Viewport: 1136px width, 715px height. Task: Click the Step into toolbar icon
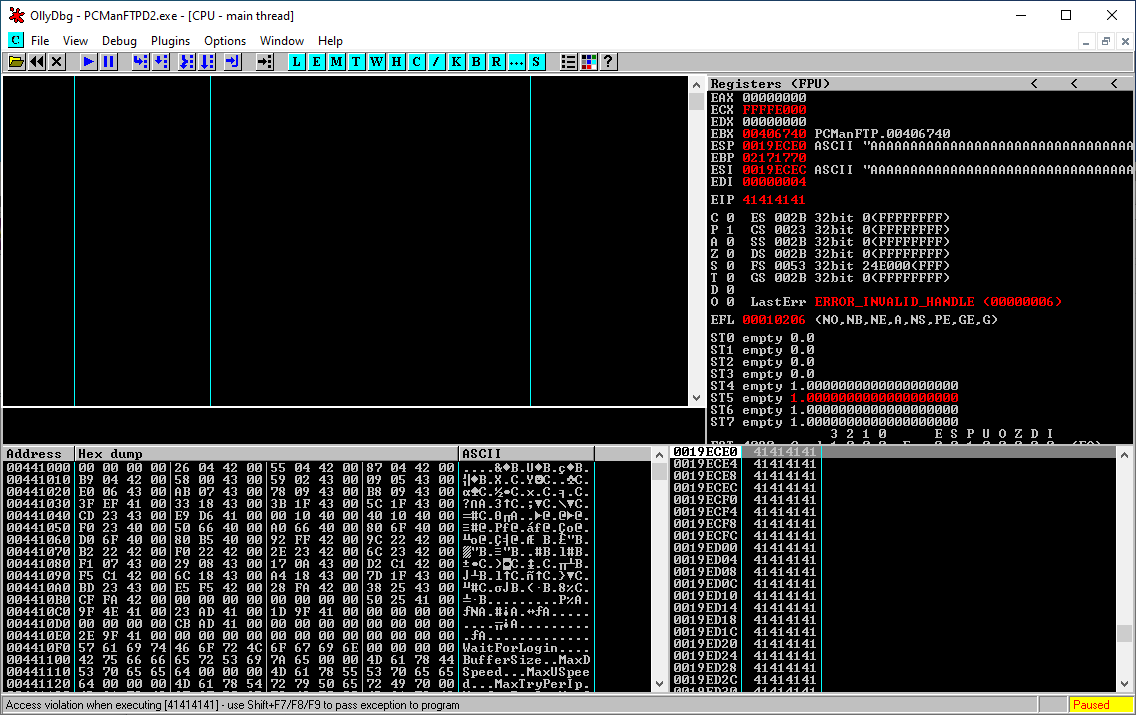[140, 62]
